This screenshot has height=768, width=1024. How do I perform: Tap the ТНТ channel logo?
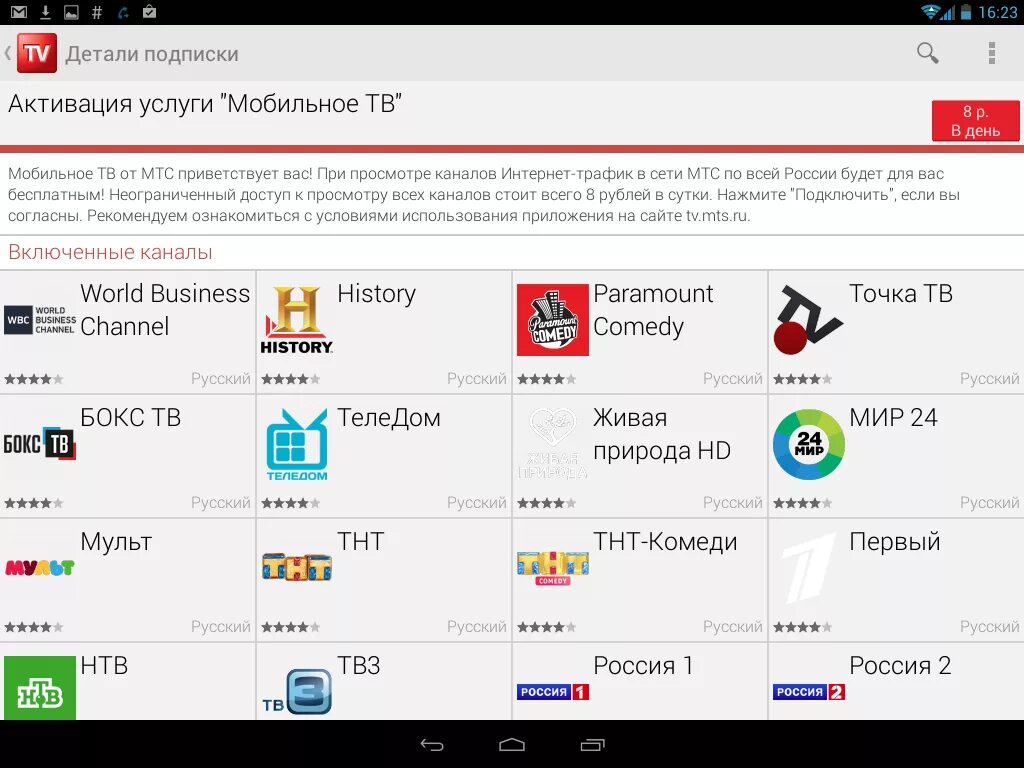click(296, 567)
